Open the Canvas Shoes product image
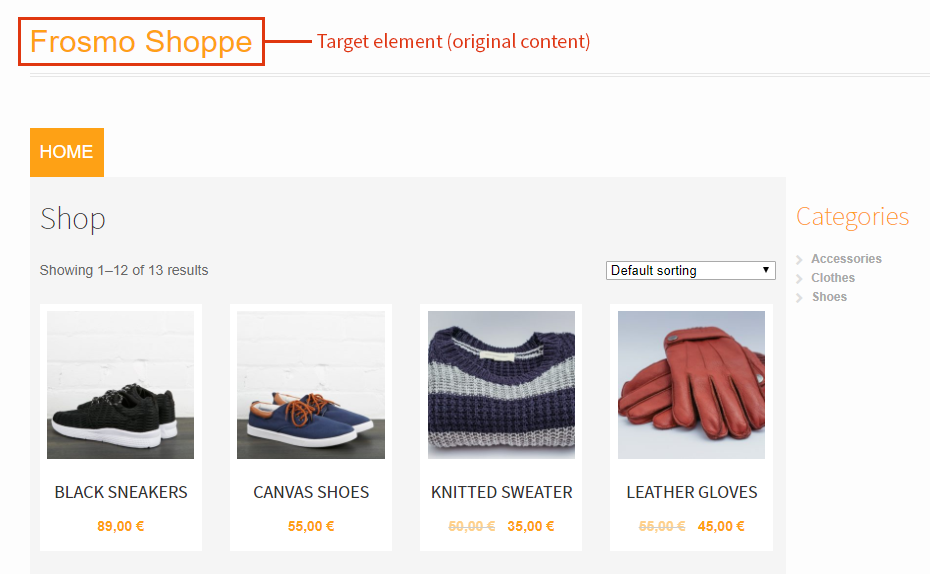Image resolution: width=930 pixels, height=574 pixels. point(311,385)
